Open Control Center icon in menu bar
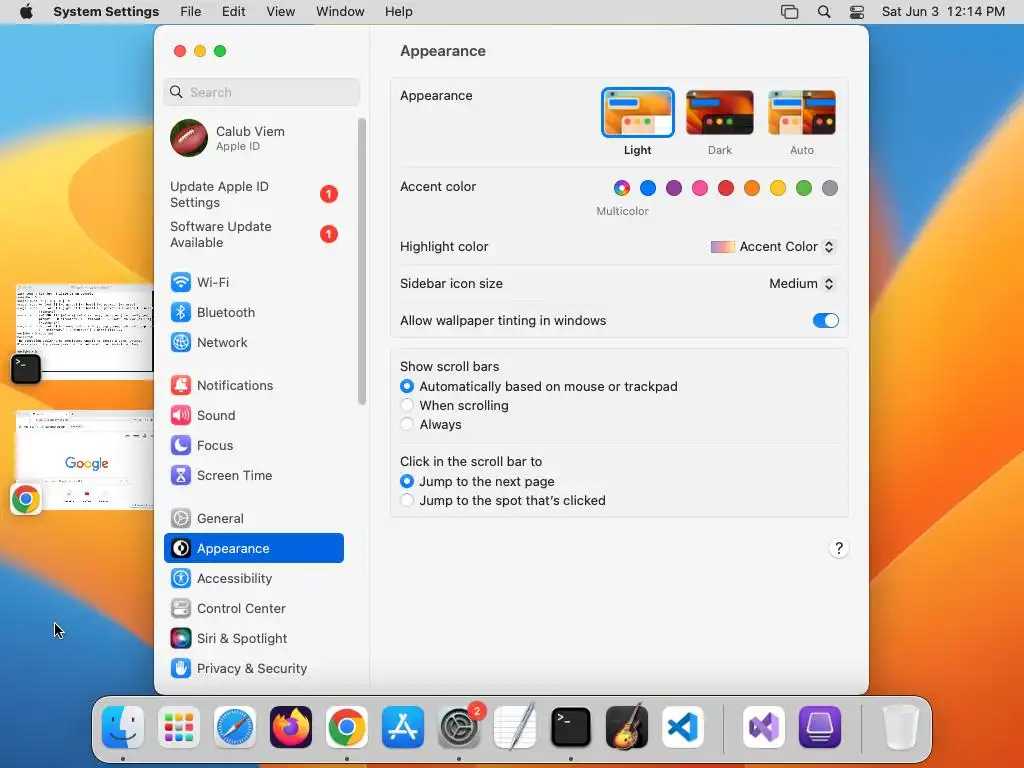This screenshot has width=1024, height=768. tap(857, 12)
